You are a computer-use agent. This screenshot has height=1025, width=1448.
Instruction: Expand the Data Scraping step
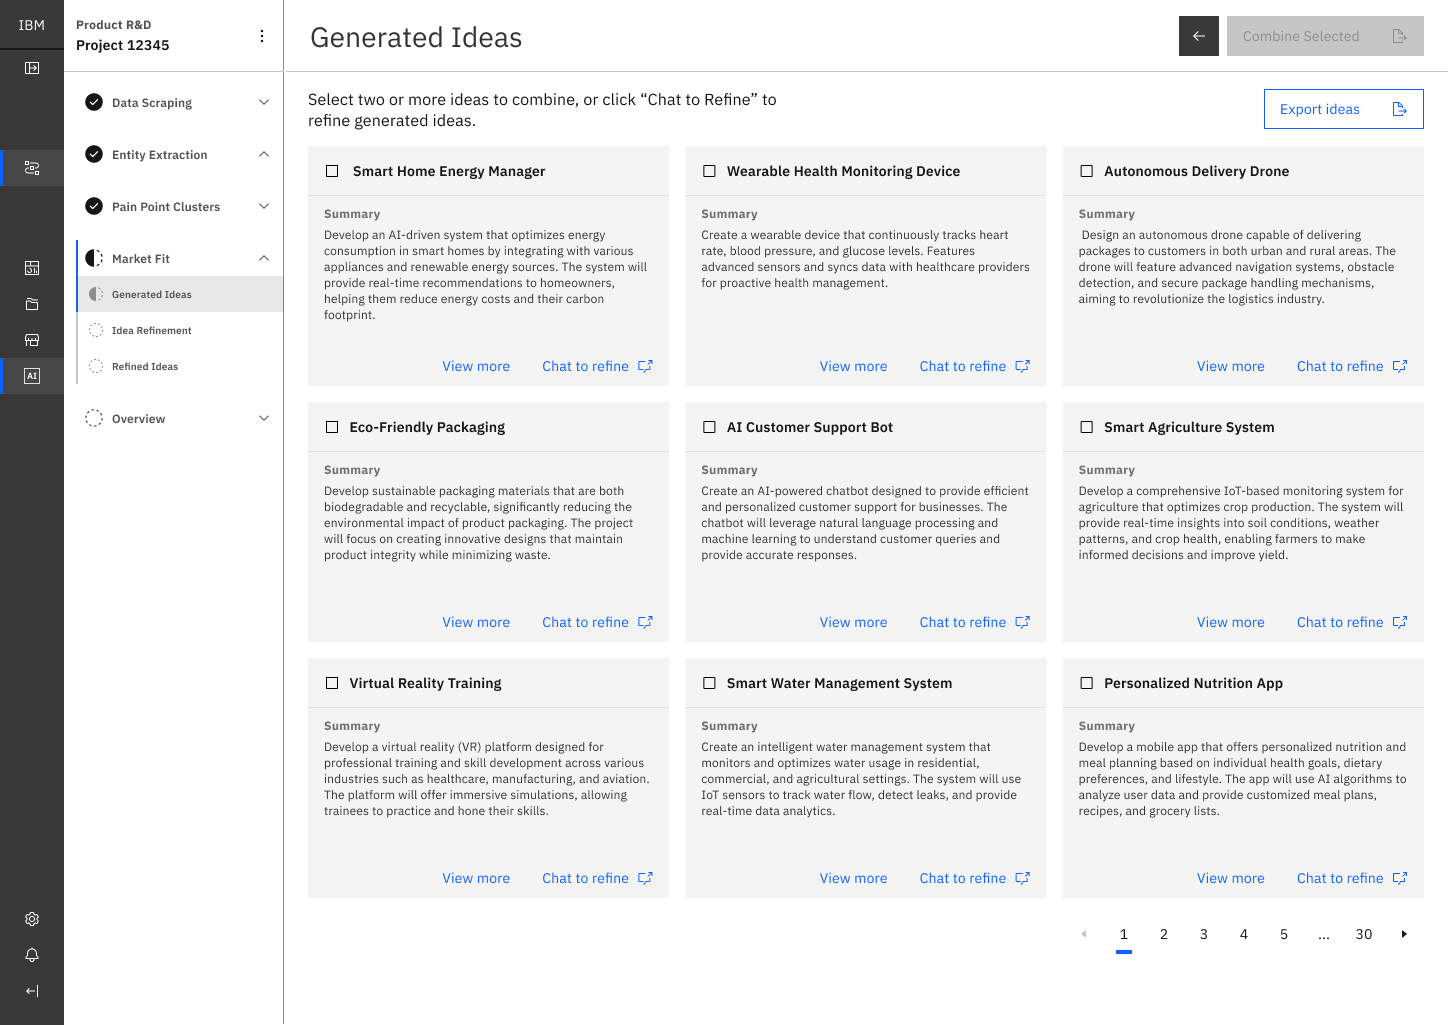(263, 102)
